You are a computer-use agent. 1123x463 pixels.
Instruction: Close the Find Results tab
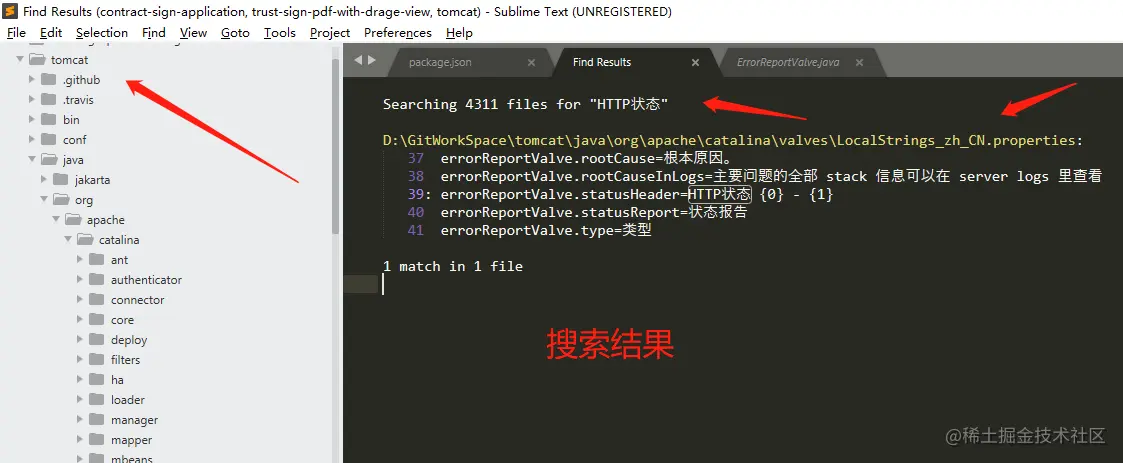coord(695,62)
